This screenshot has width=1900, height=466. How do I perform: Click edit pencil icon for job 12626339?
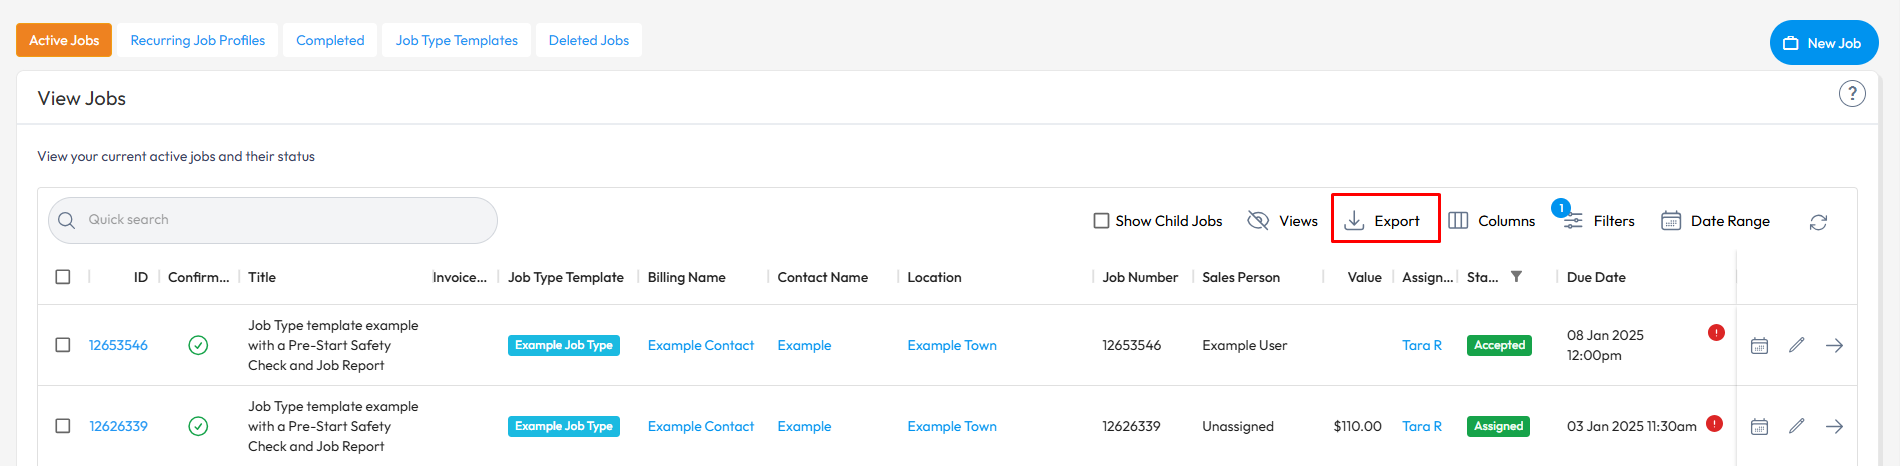click(x=1797, y=426)
